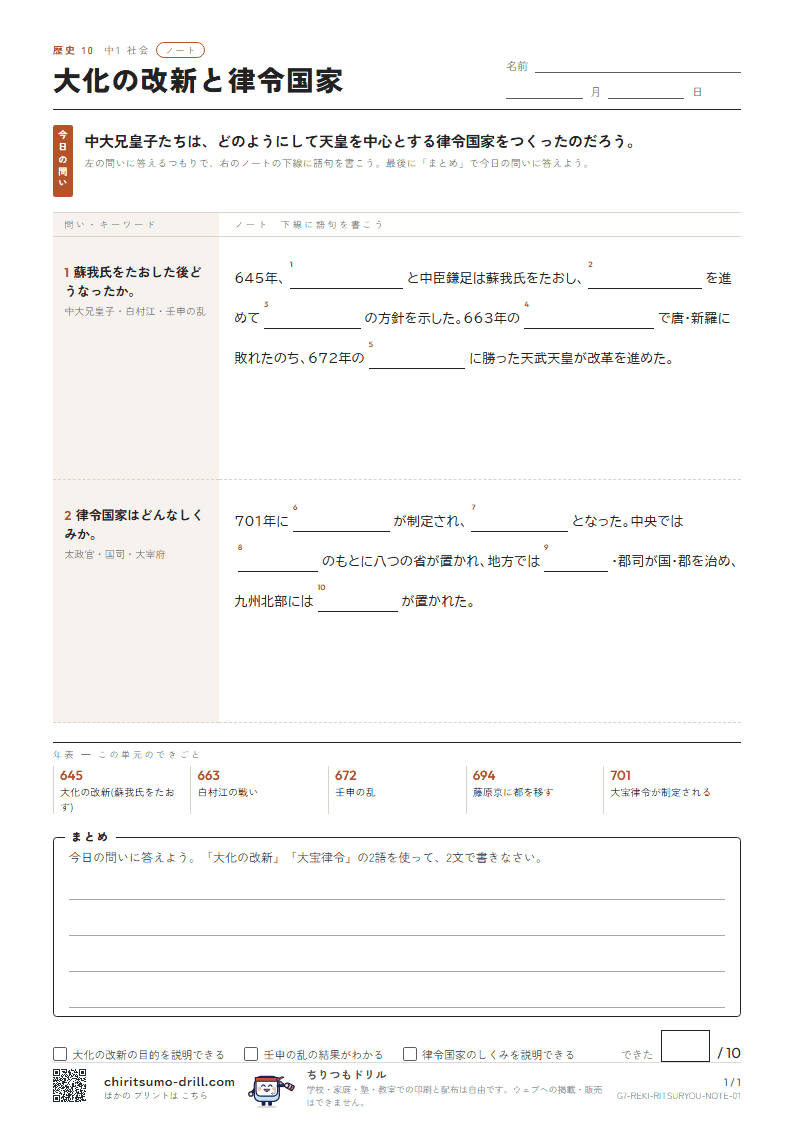The width and height of the screenshot is (794, 1123).
Task: Click the 大化の改新(蘇我氏をたおす) timeline entry
Action: pos(117,799)
